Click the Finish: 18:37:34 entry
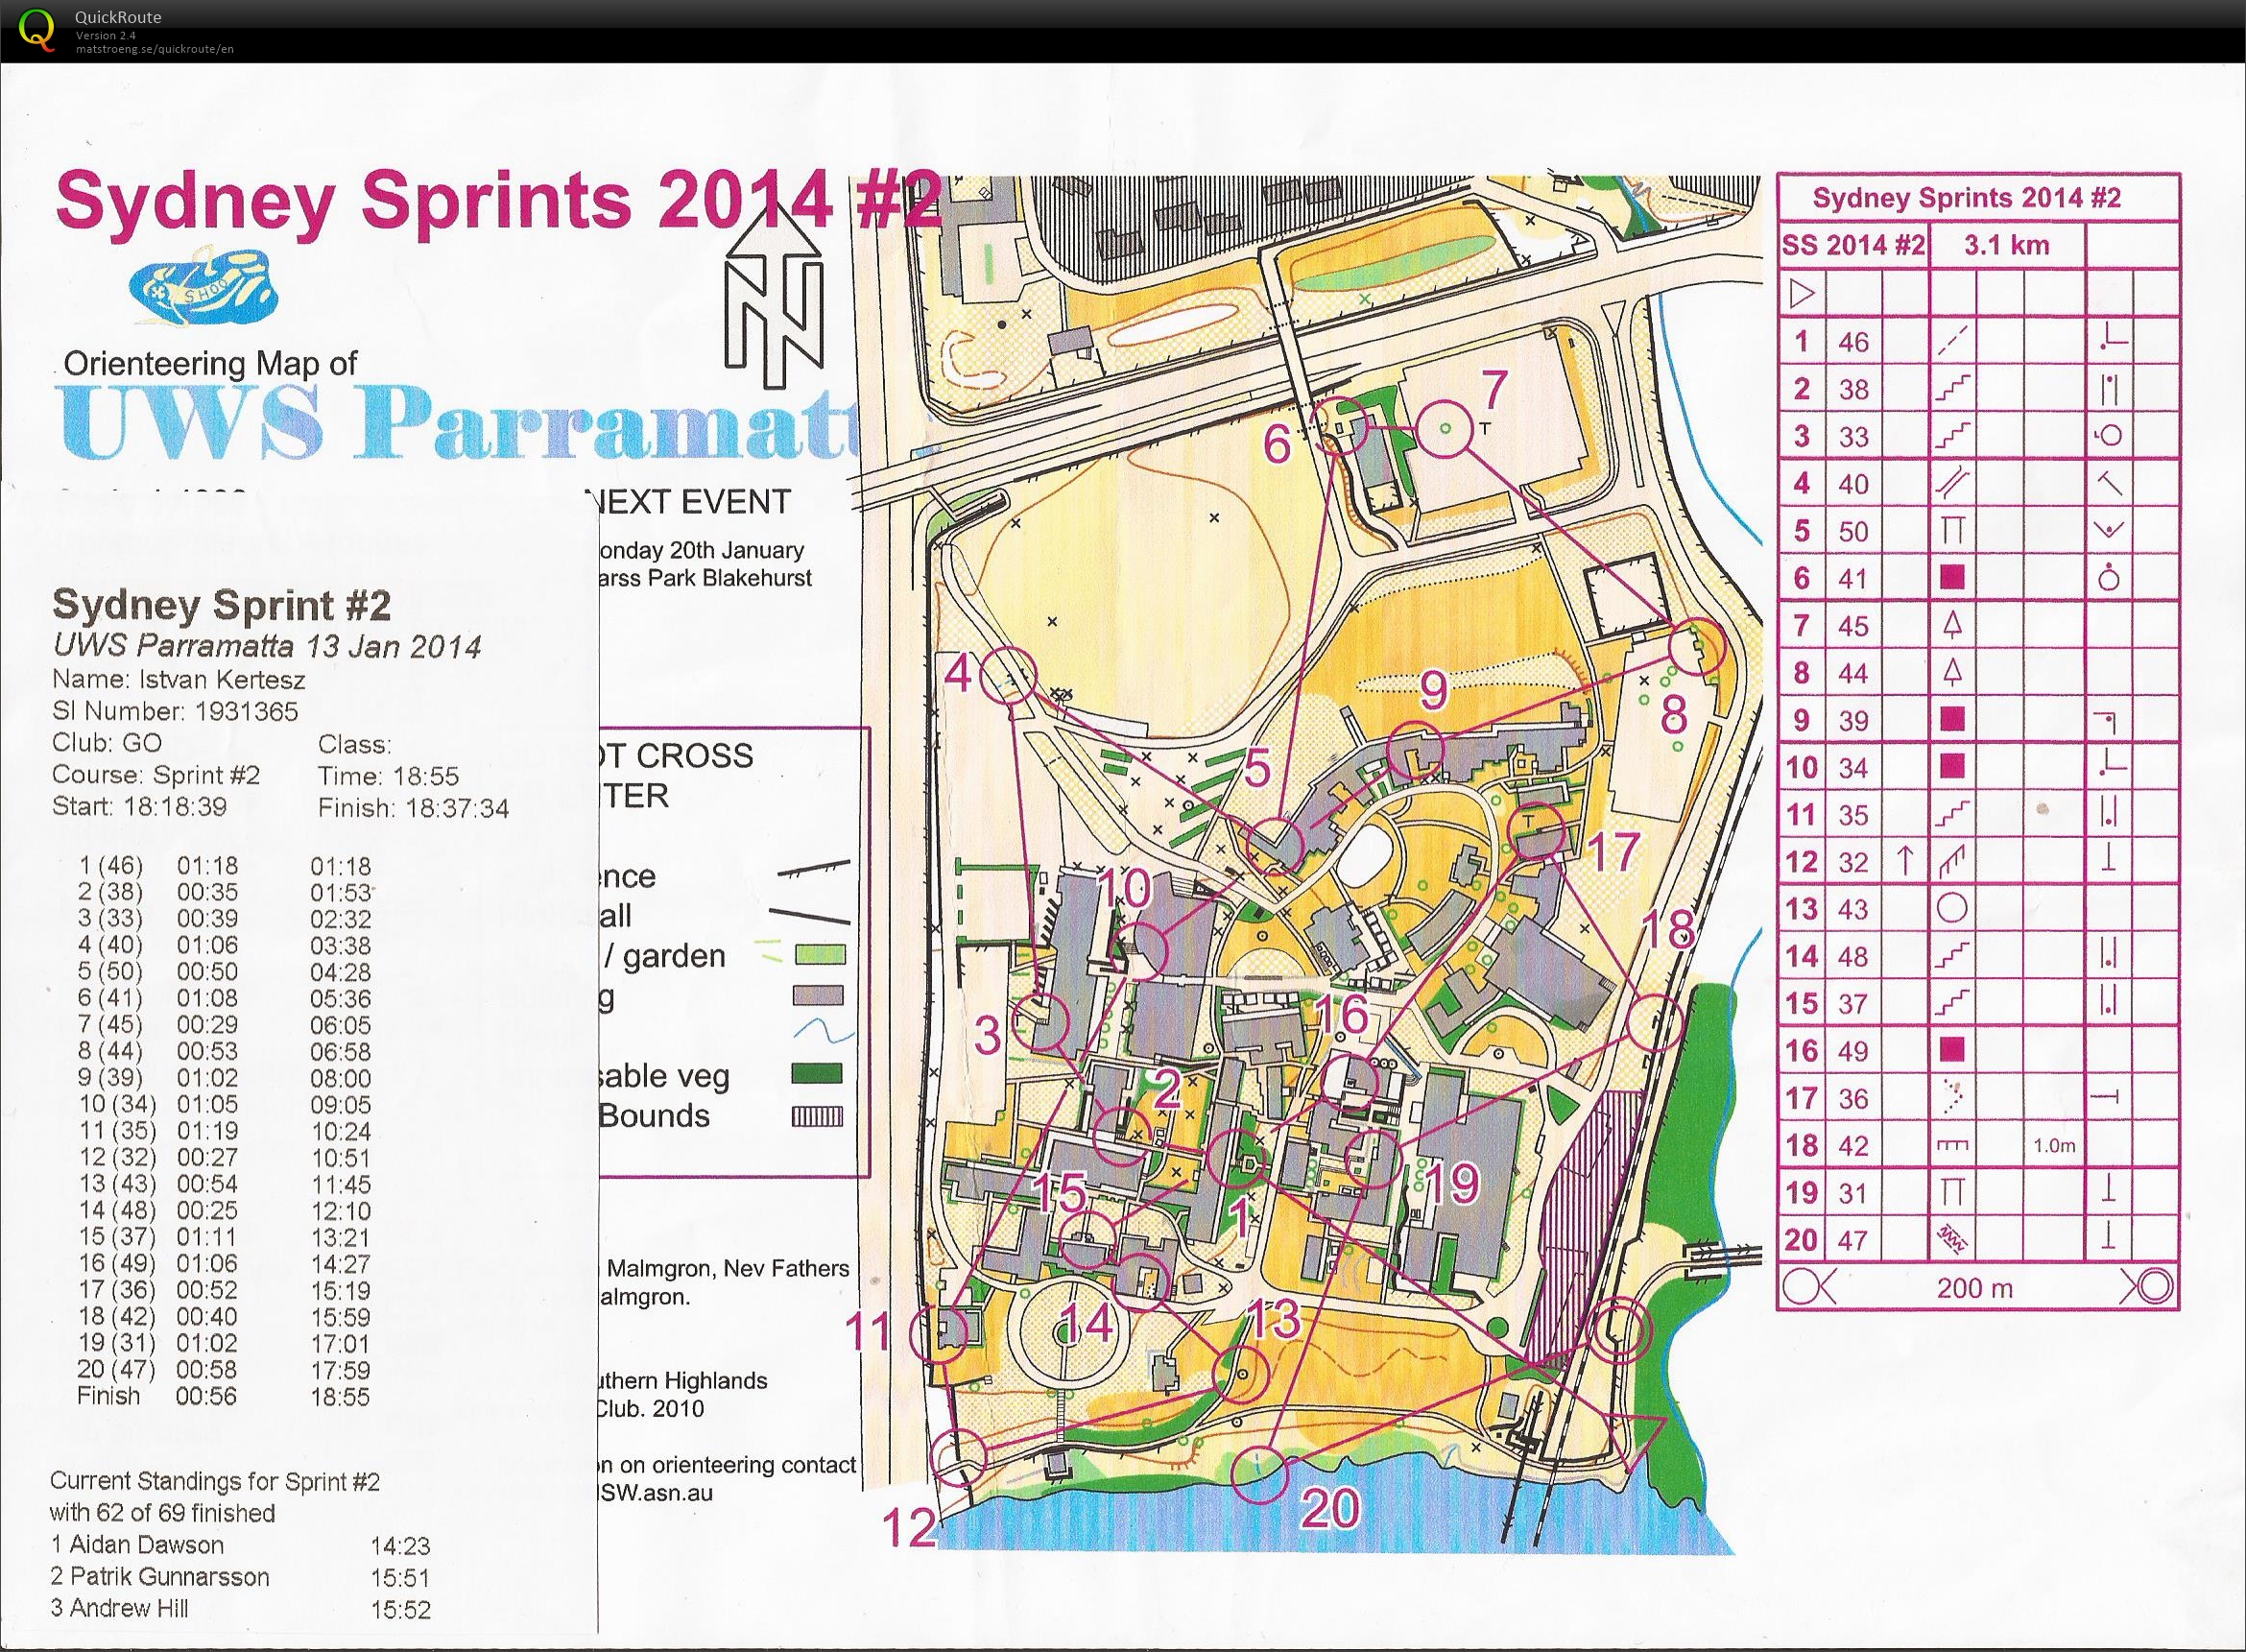The image size is (2246, 1652). point(413,806)
